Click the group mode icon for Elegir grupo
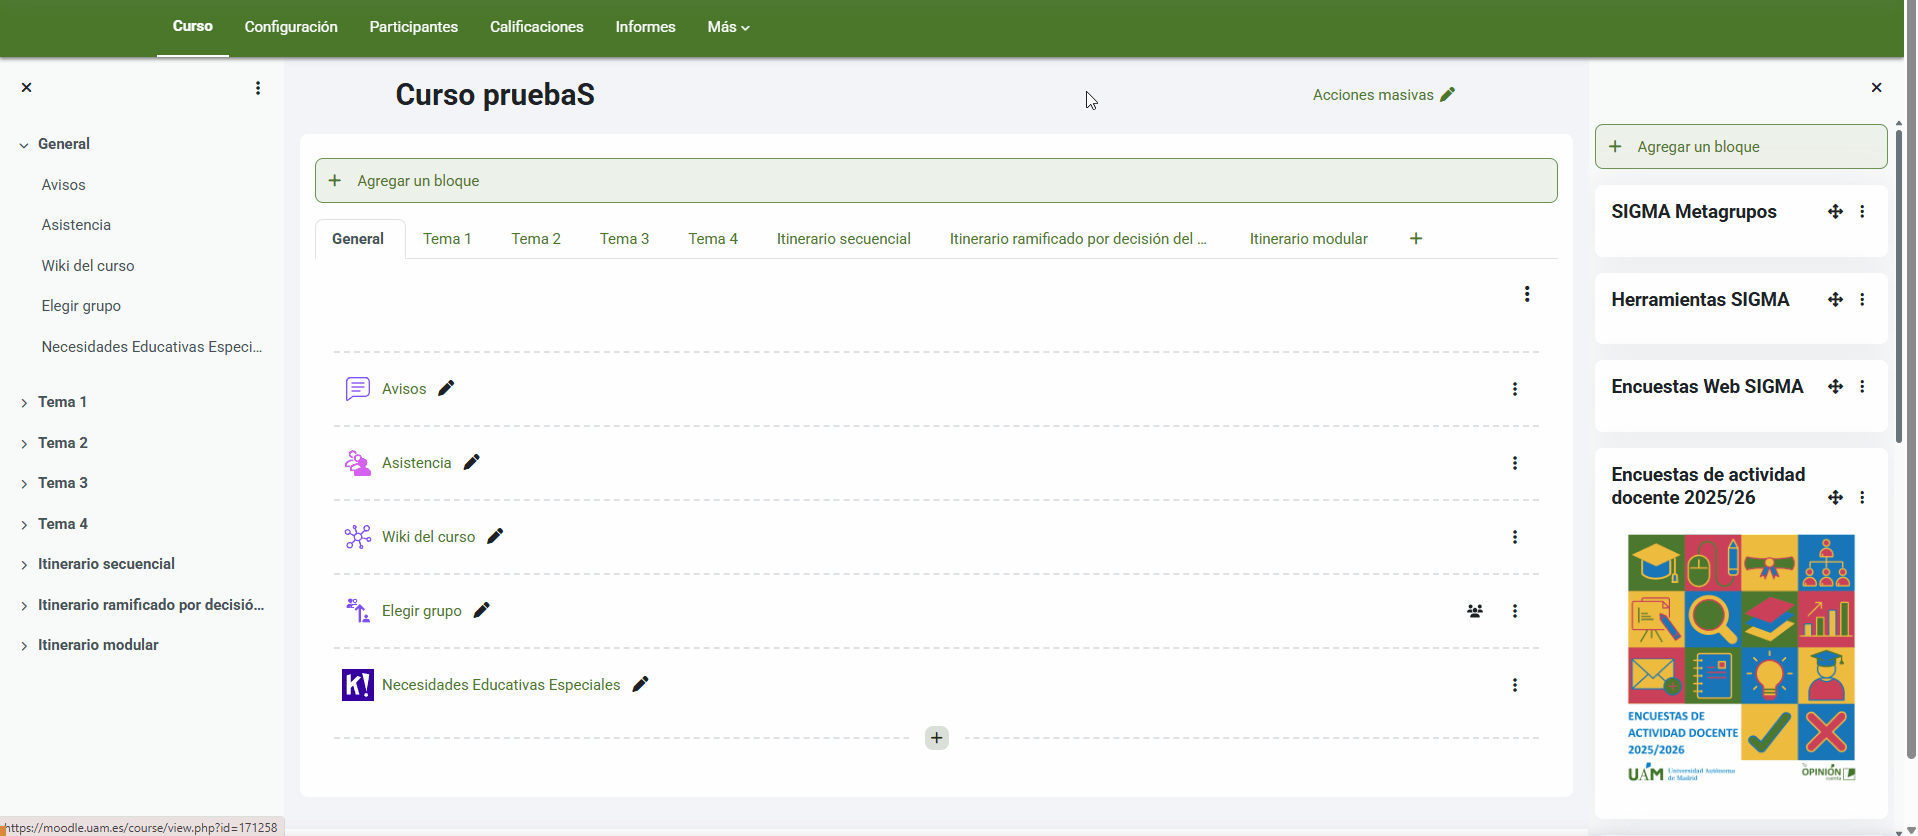Image resolution: width=1918 pixels, height=836 pixels. point(1474,611)
